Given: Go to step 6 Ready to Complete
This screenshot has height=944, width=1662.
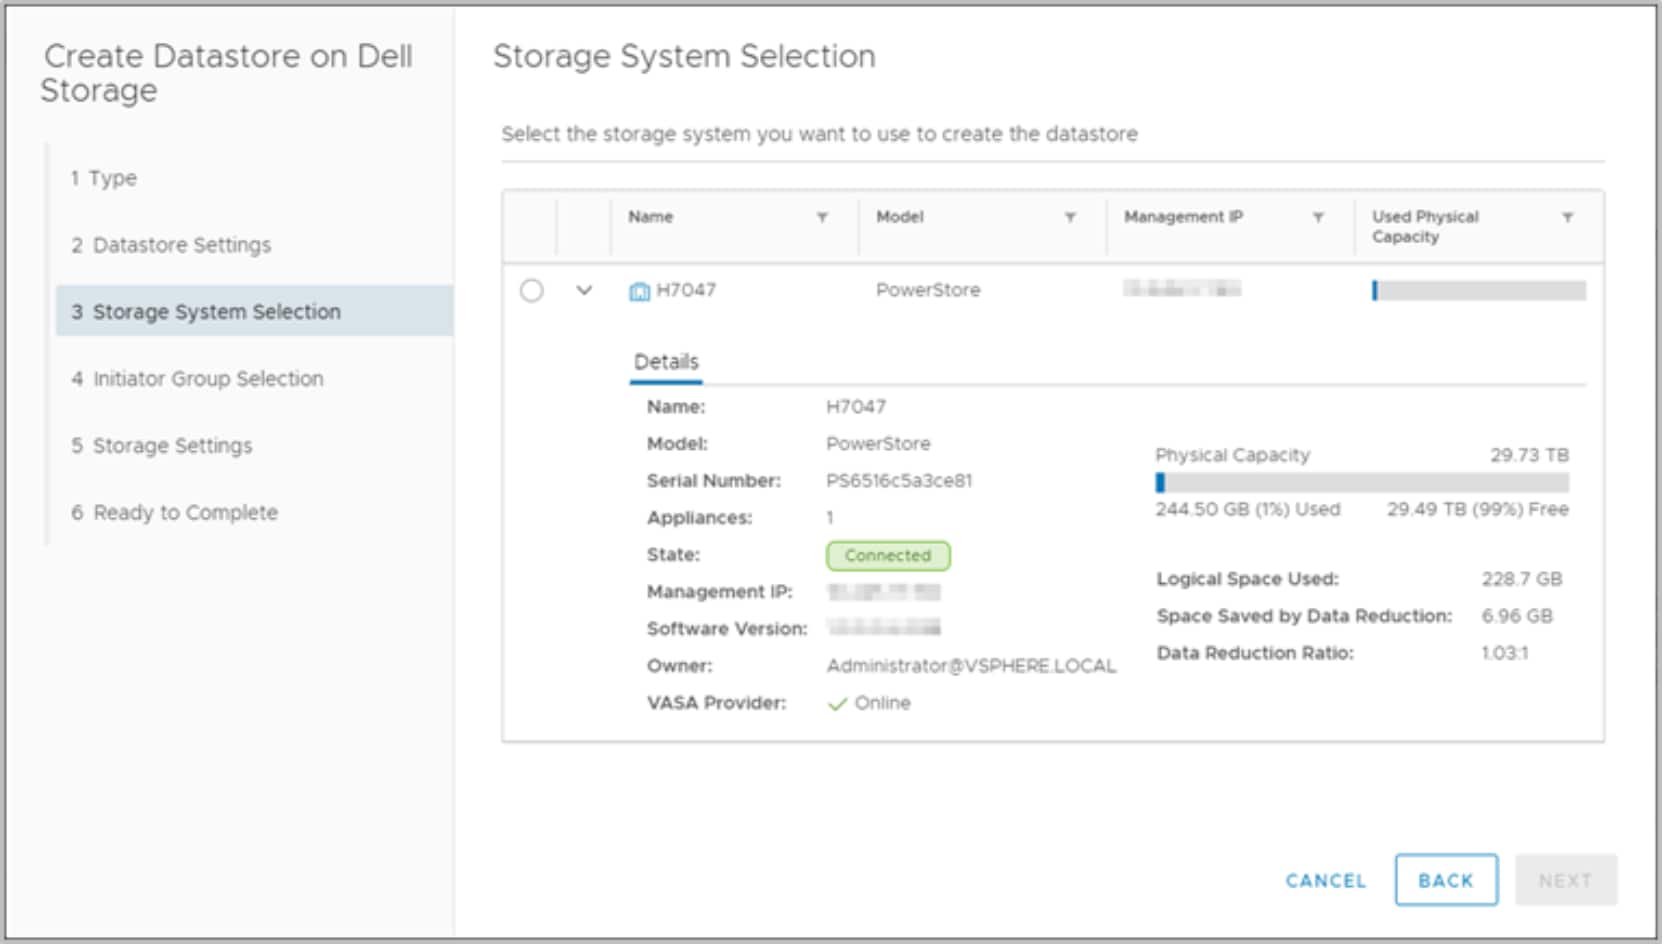Looking at the screenshot, I should [x=175, y=513].
